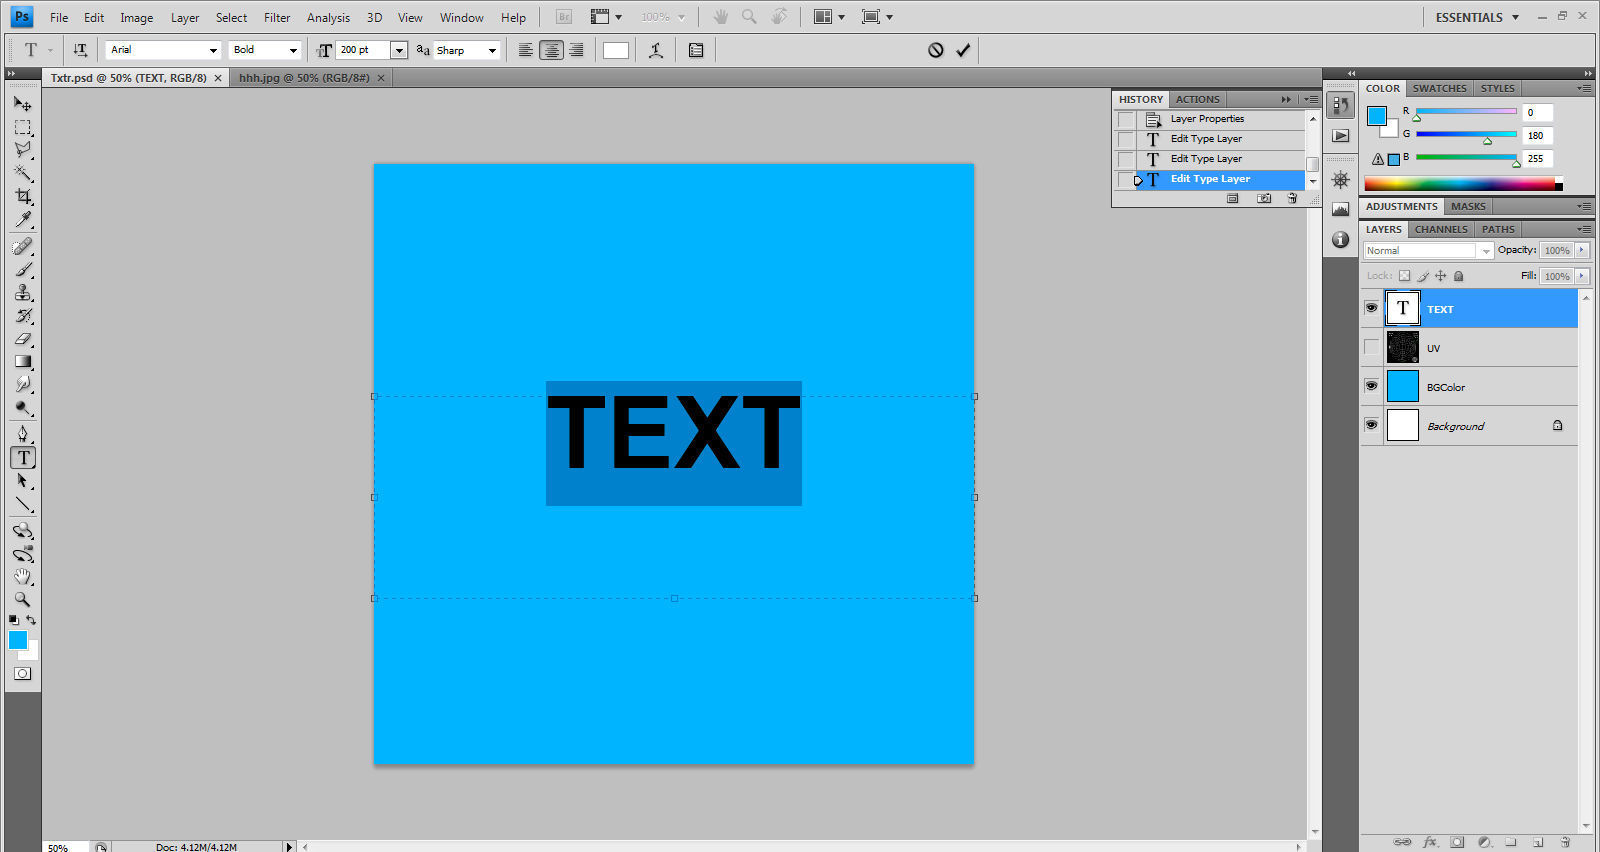The image size is (1600, 852).
Task: Pick the Polygonal Lasso tool
Action: click(23, 150)
